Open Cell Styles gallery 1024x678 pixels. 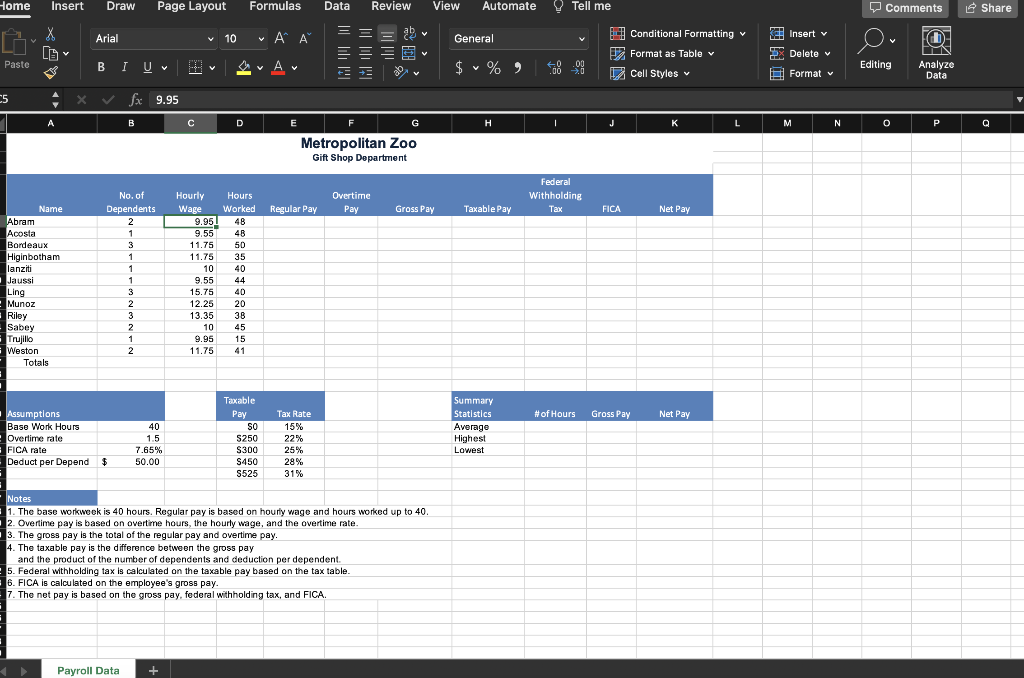[x=649, y=73]
